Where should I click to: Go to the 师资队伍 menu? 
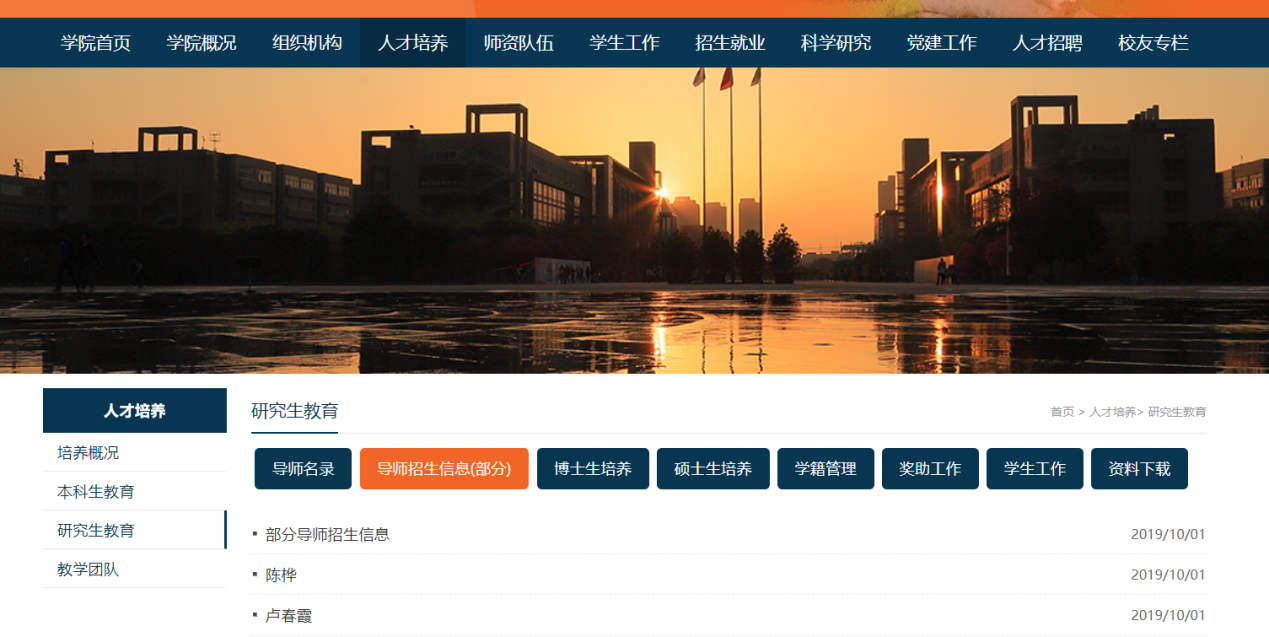tap(518, 43)
